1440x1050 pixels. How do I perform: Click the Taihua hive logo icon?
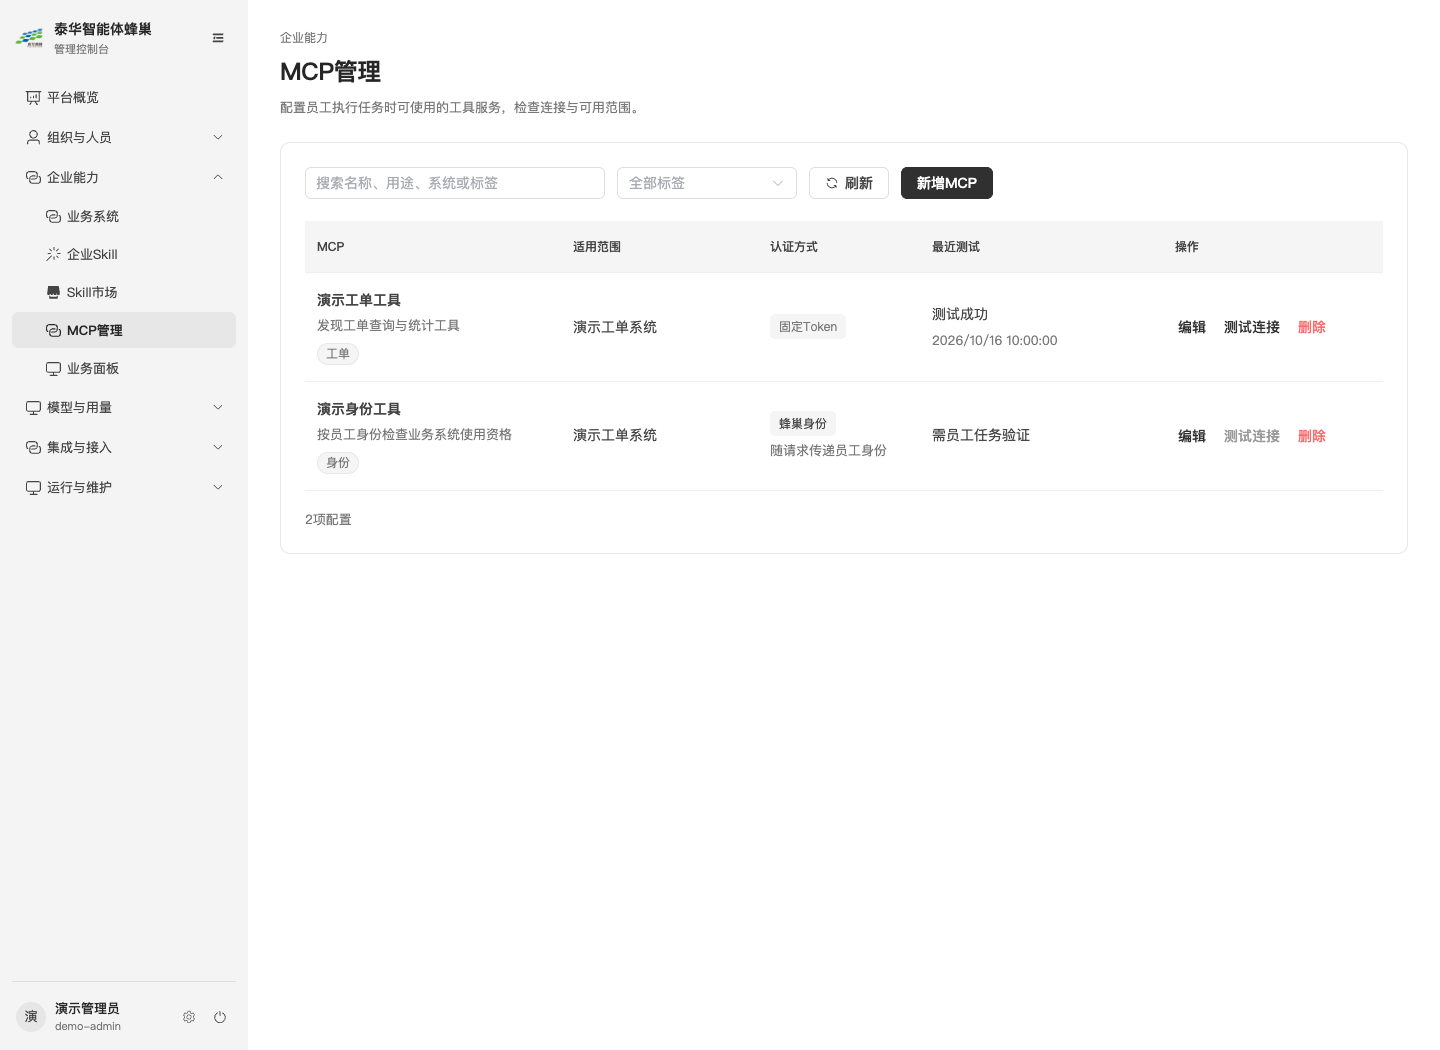click(30, 38)
